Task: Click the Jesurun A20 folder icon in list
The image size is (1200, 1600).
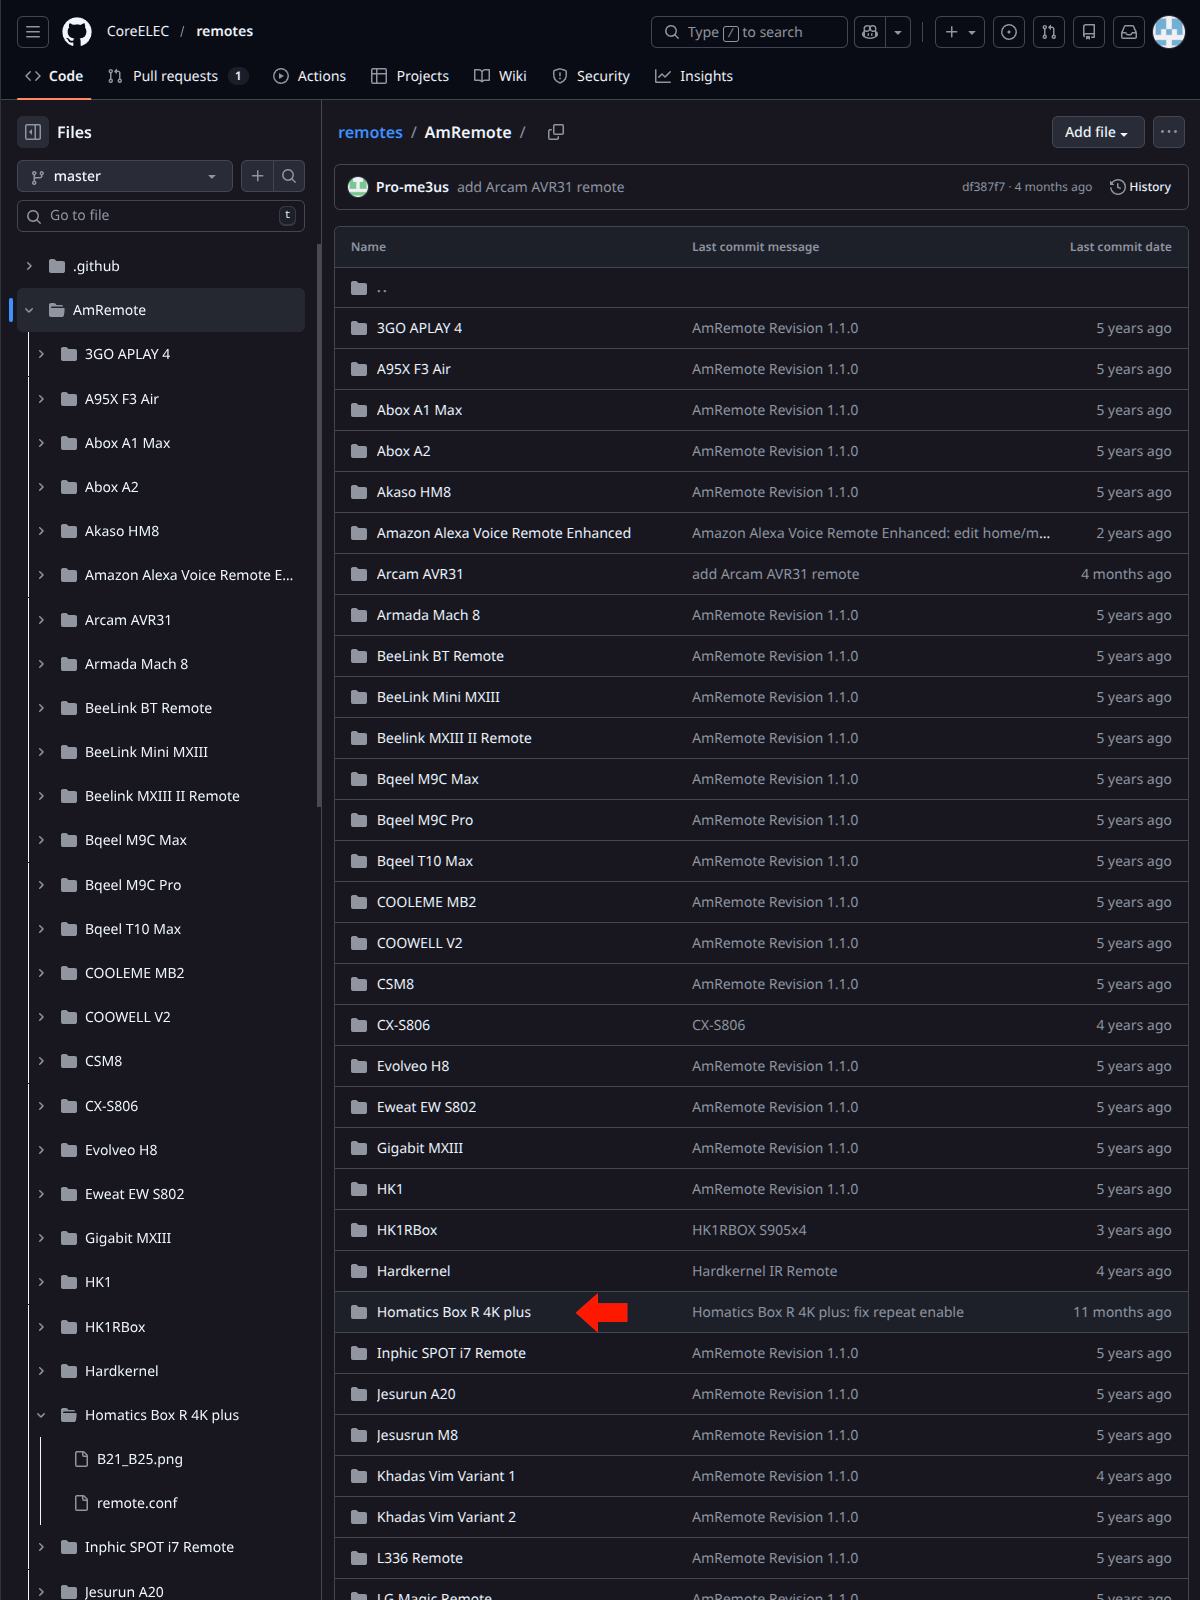Action: tap(359, 1394)
